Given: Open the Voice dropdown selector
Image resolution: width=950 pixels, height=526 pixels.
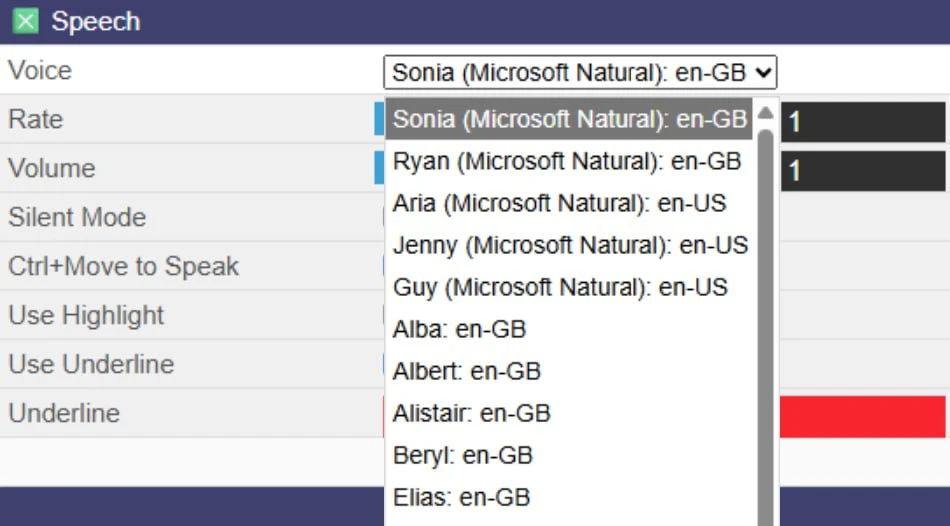Looking at the screenshot, I should click(580, 73).
